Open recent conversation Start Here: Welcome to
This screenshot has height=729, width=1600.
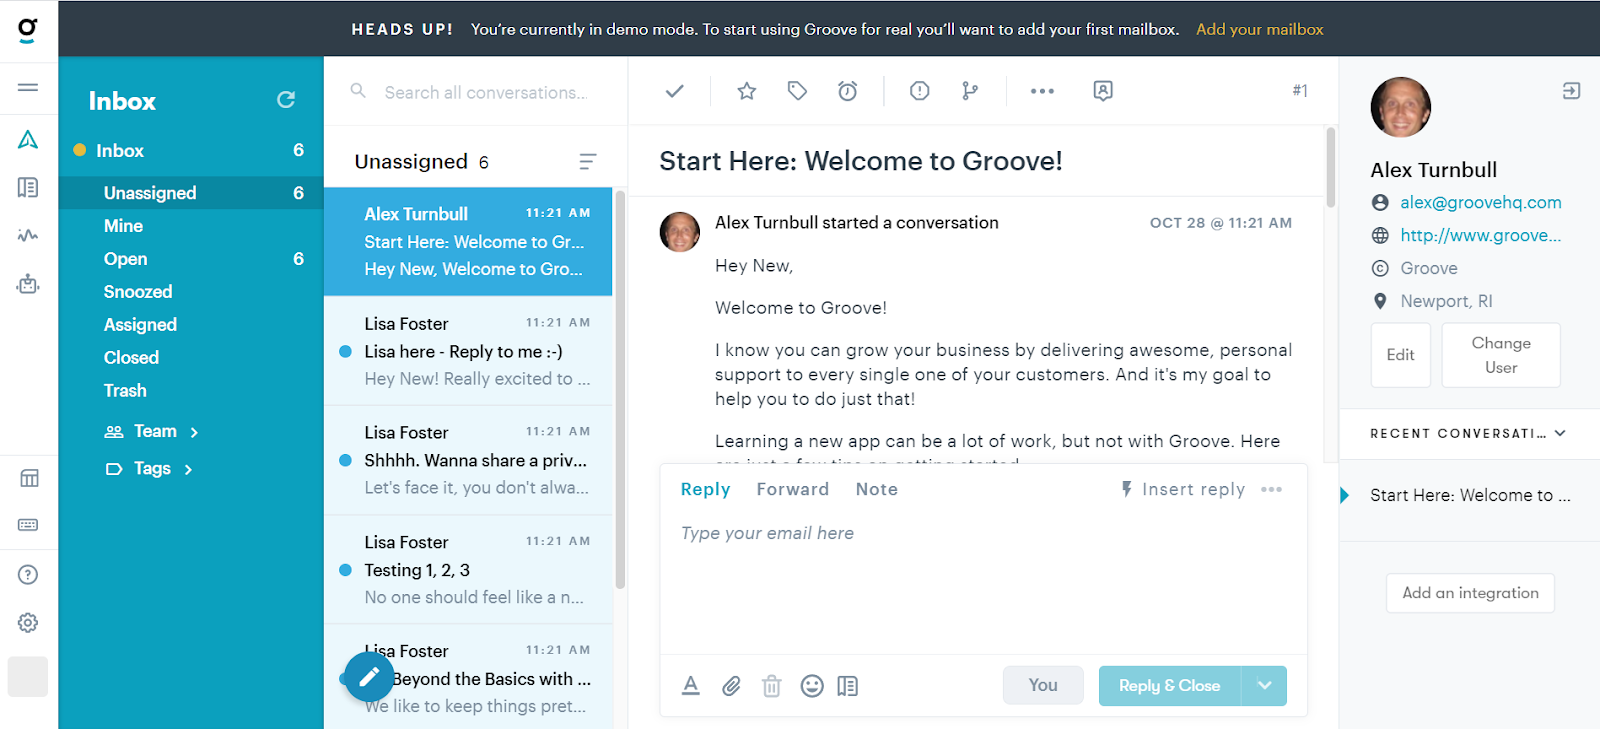click(x=1470, y=495)
